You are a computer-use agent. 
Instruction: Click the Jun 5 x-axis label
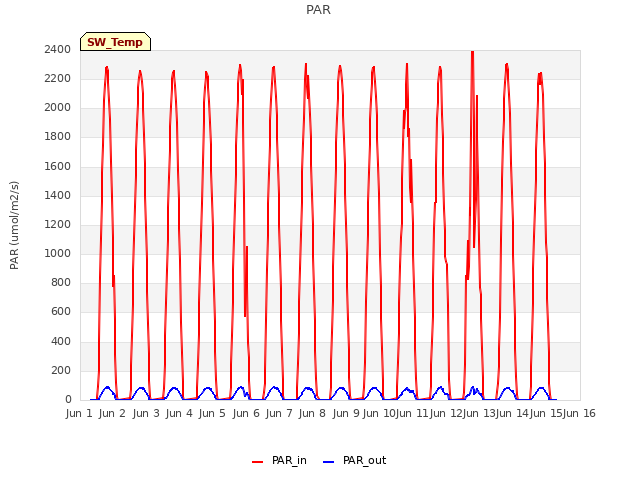pos(212,414)
